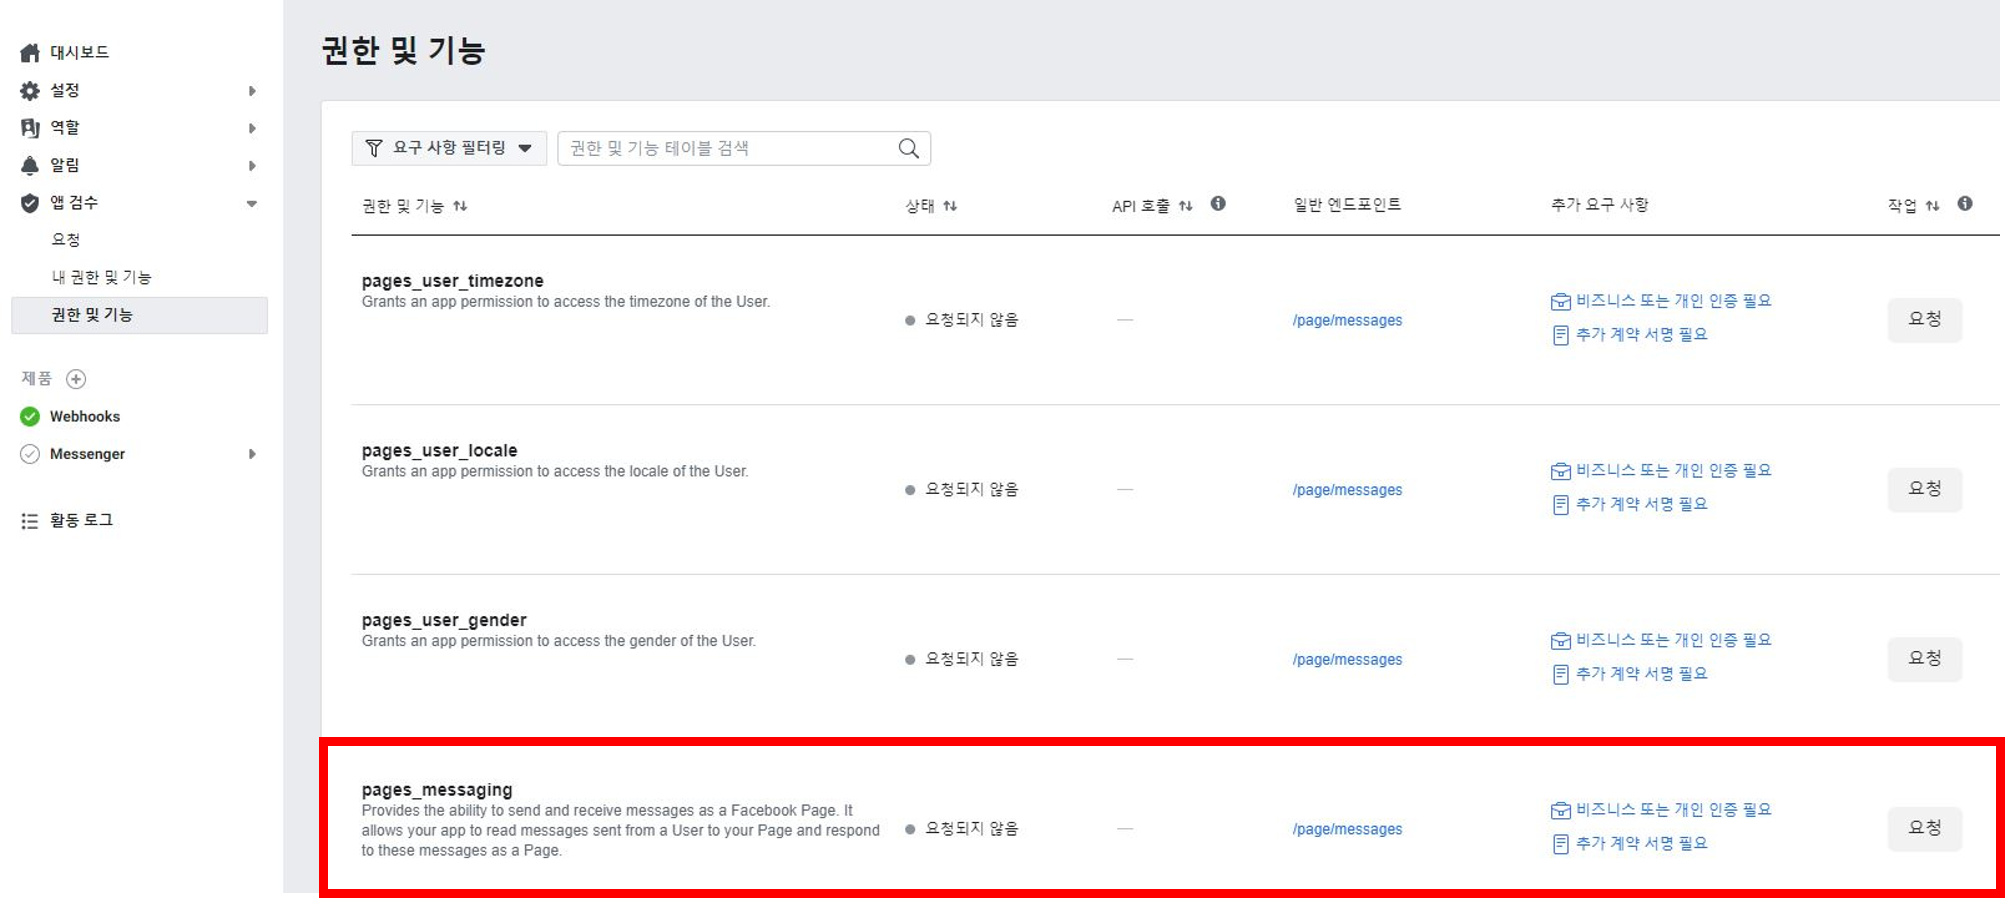Click the 대시보드 home icon
Viewport: 2005px width, 898px height.
pos(30,53)
